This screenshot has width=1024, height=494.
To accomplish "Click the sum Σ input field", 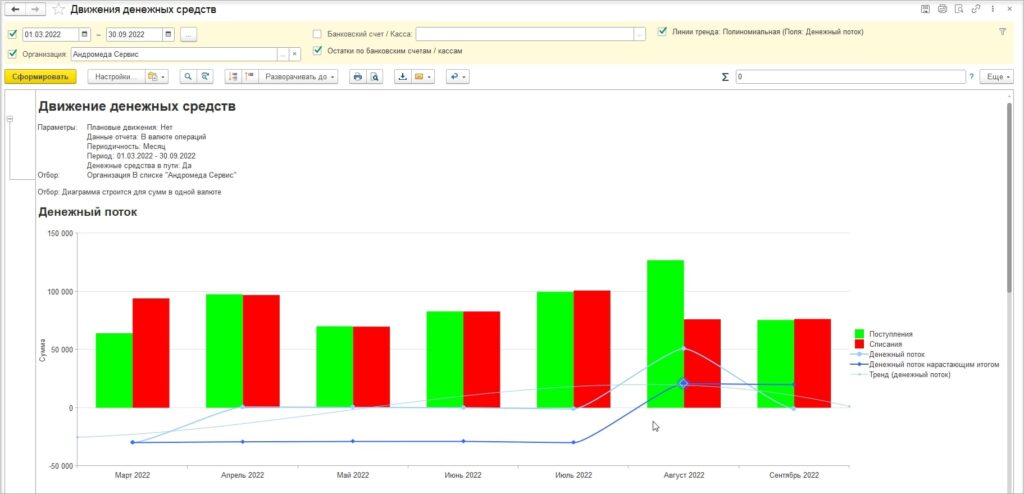I will pos(850,76).
